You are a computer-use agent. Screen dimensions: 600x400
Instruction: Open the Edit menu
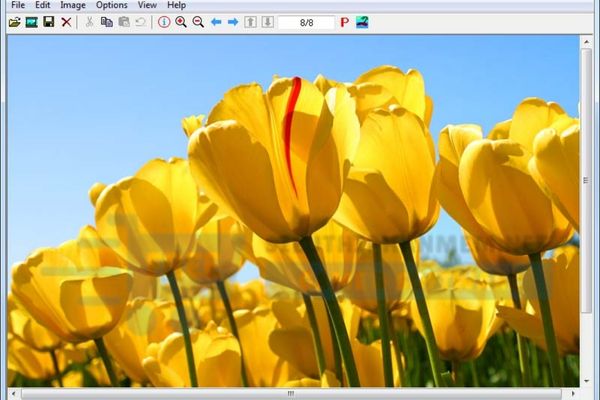point(42,5)
